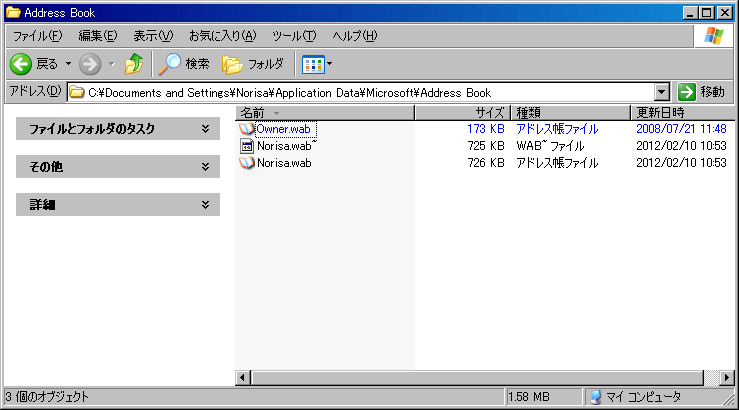Click the Norisa.wab address book icon
The width and height of the screenshot is (739, 410).
[246, 163]
